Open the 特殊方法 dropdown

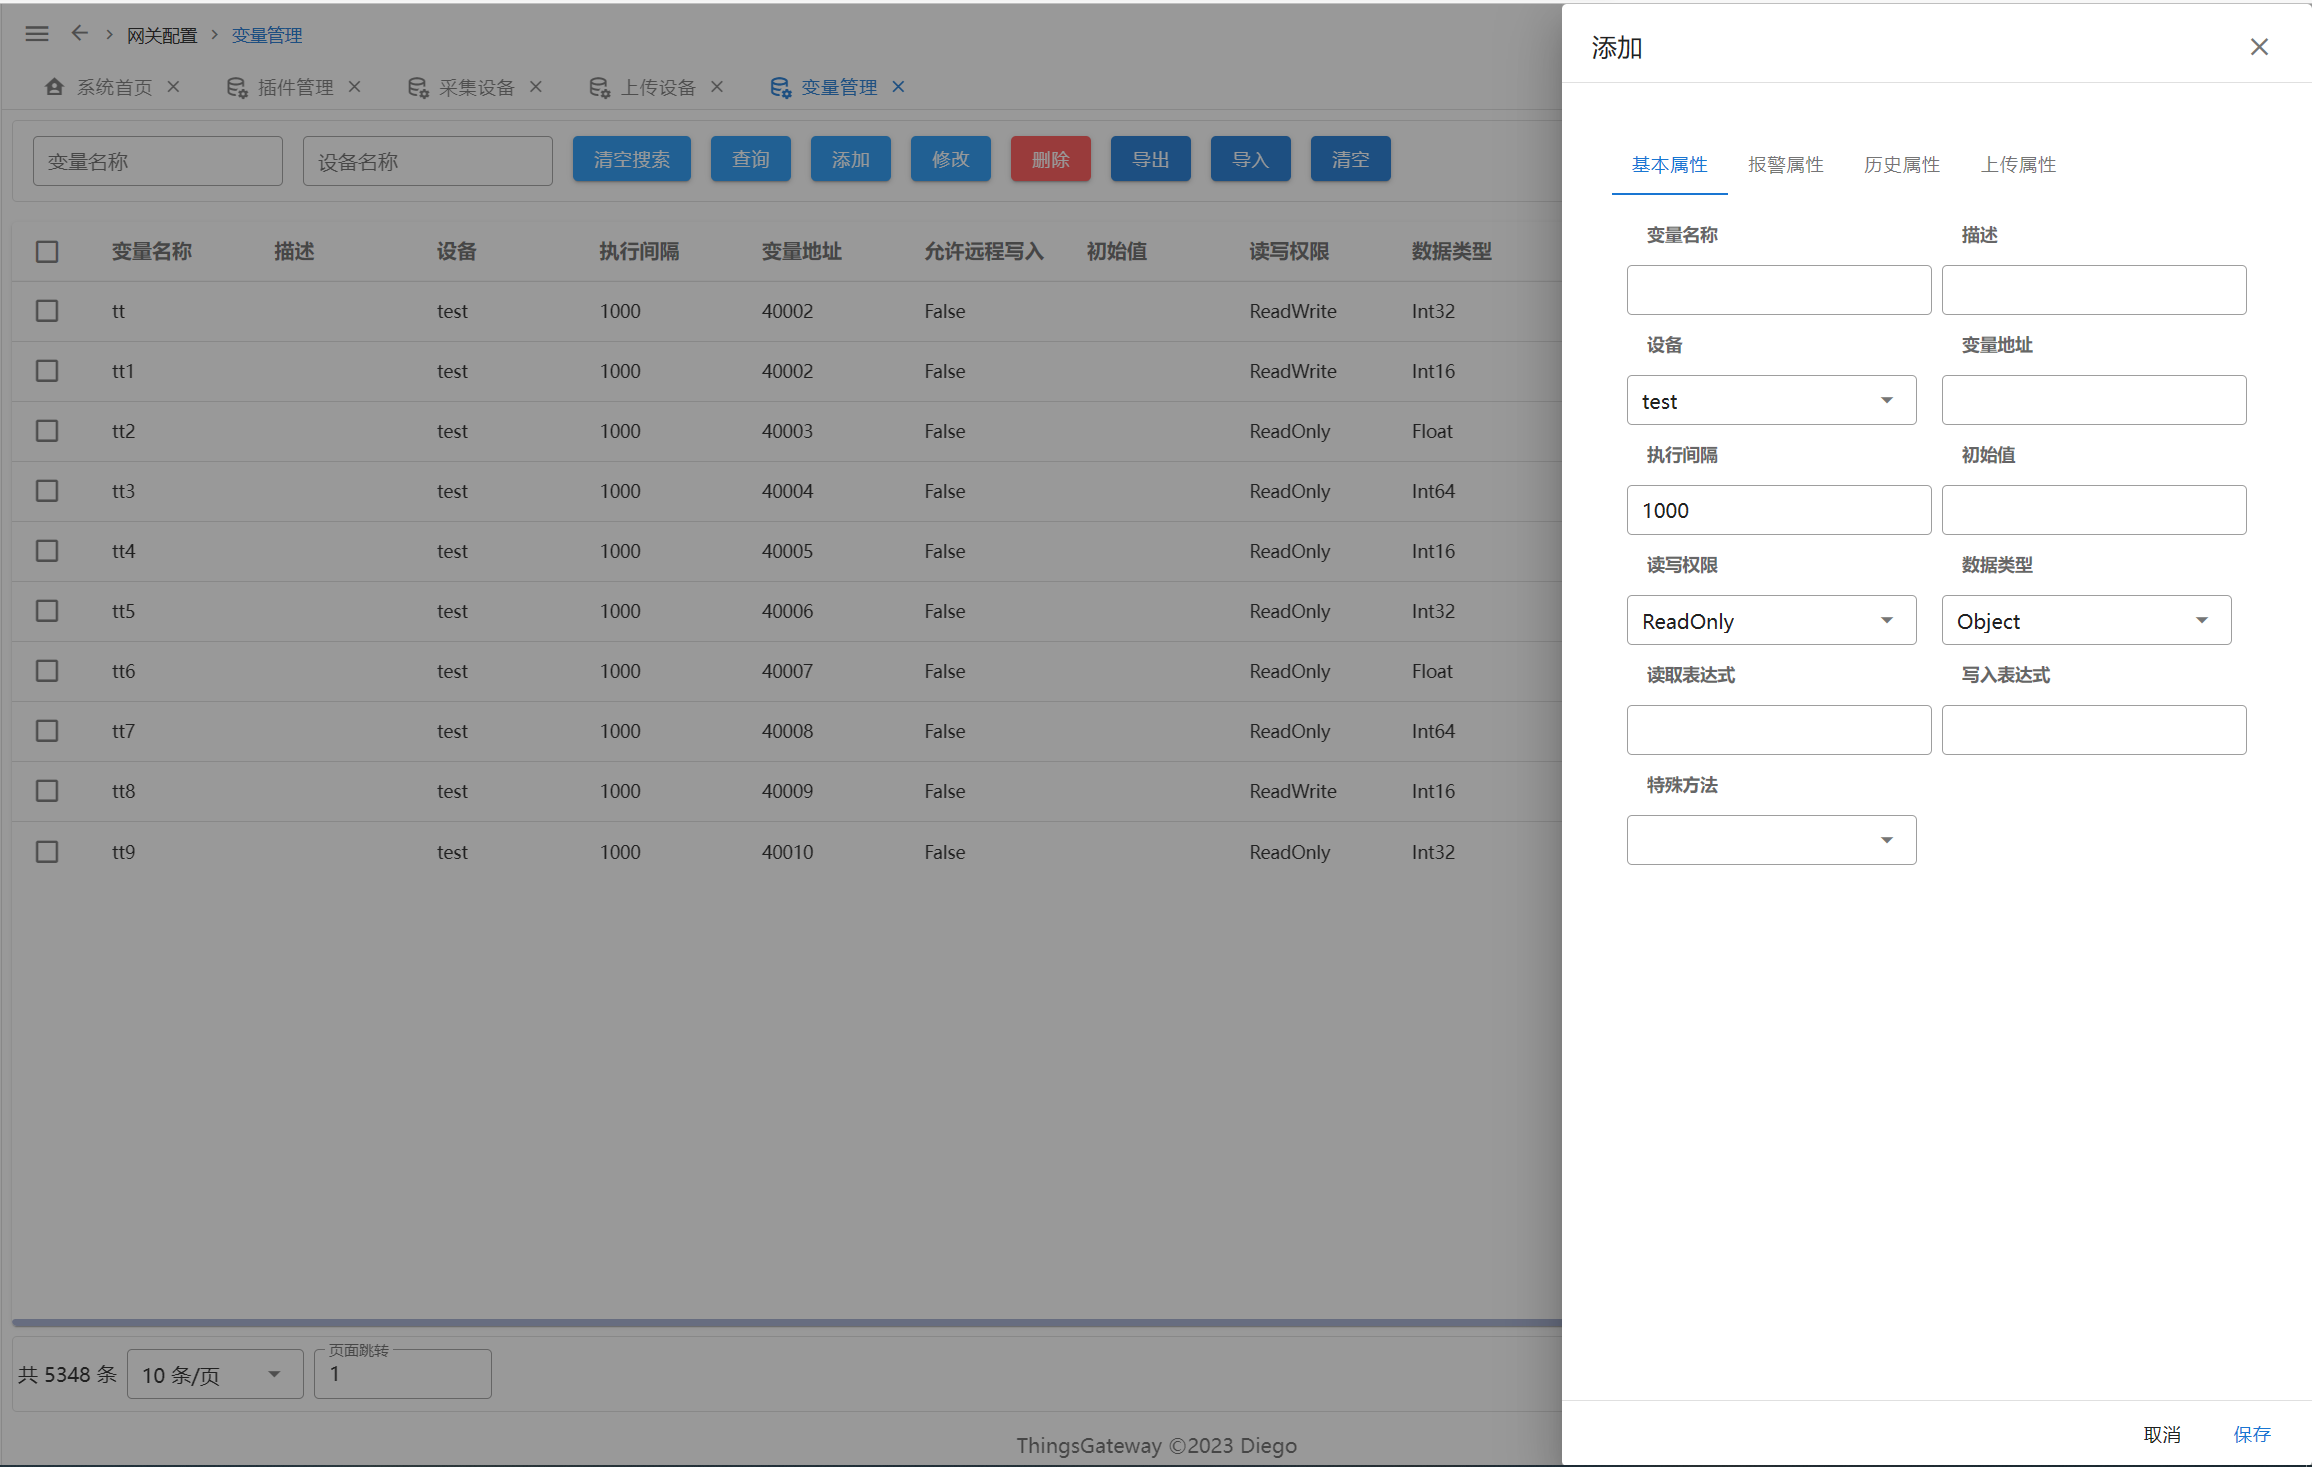pyautogui.click(x=1771, y=840)
